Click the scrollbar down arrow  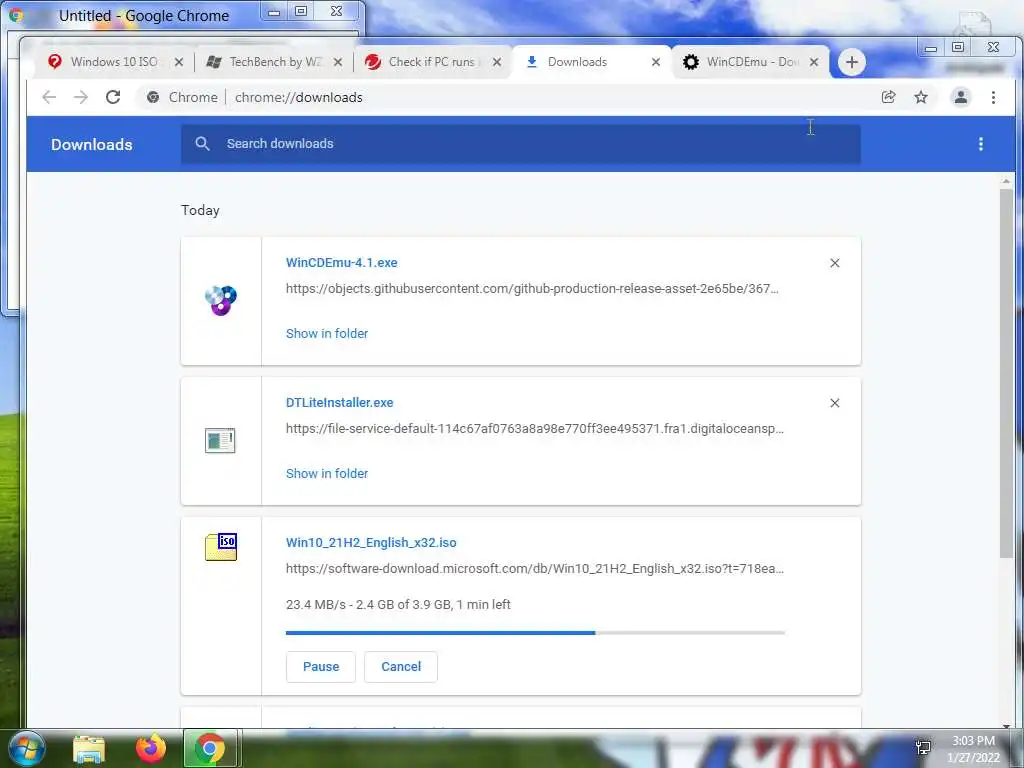[x=1006, y=724]
